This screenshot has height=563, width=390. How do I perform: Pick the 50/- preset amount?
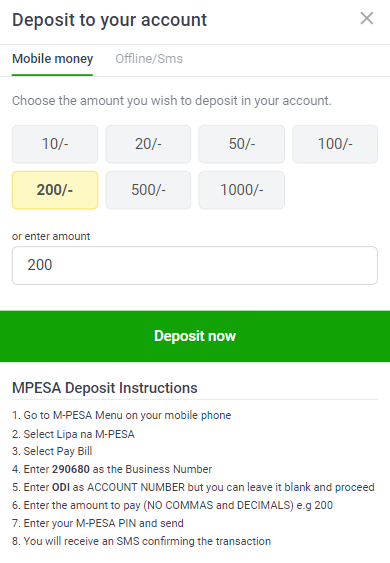tap(242, 144)
